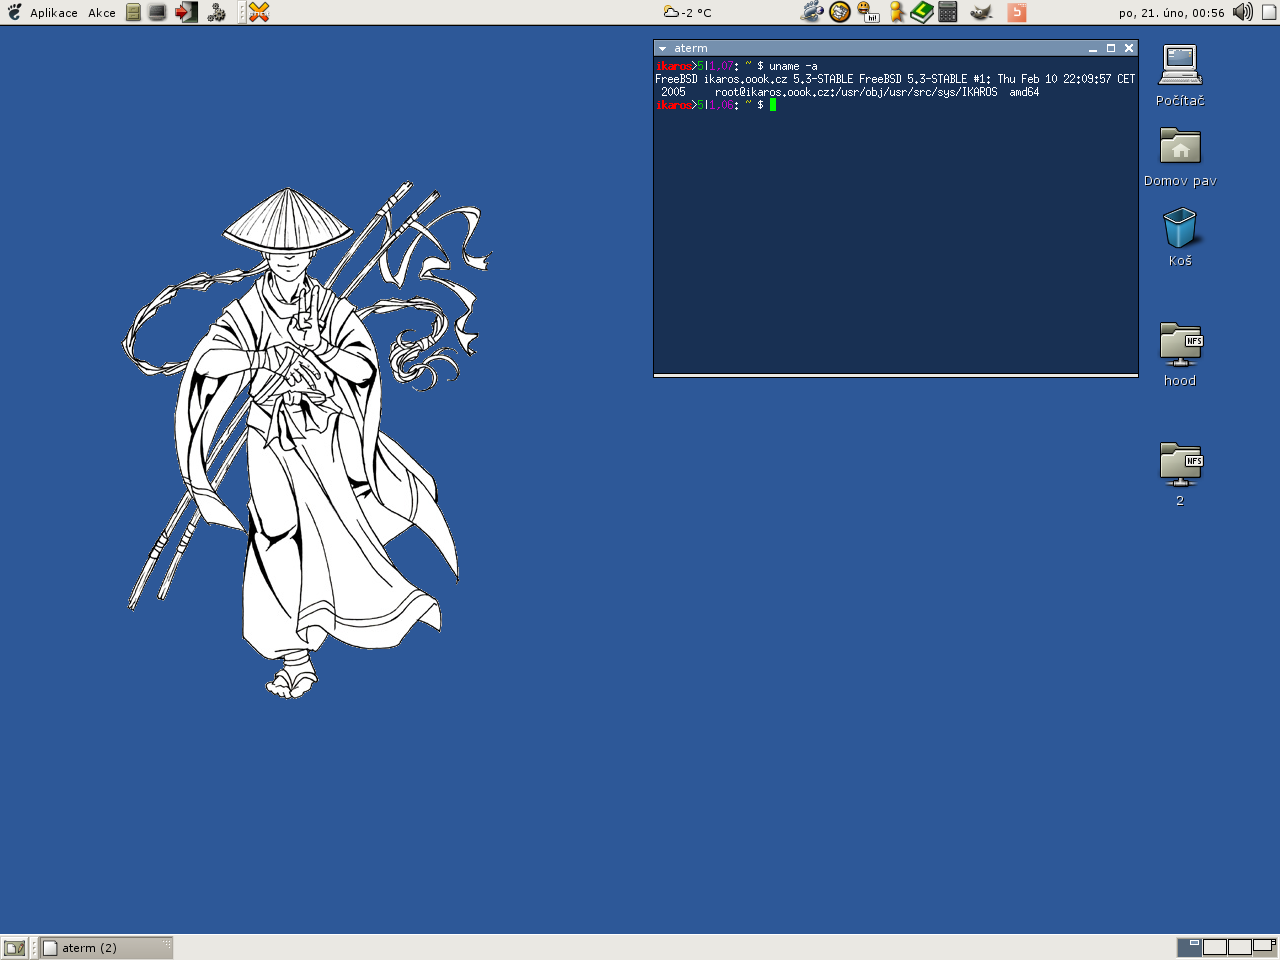Click the logout door icon
The height and width of the screenshot is (960, 1280).
186,12
